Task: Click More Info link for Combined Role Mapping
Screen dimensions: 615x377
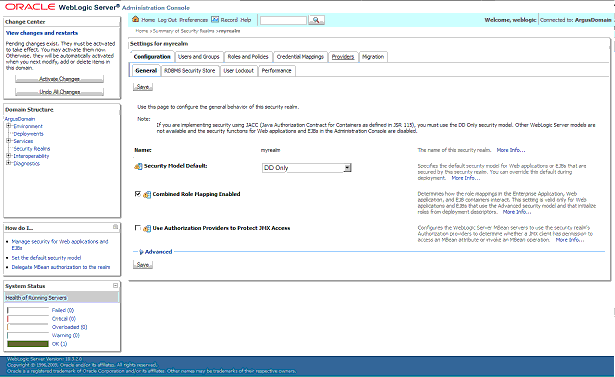Action: tap(517, 212)
